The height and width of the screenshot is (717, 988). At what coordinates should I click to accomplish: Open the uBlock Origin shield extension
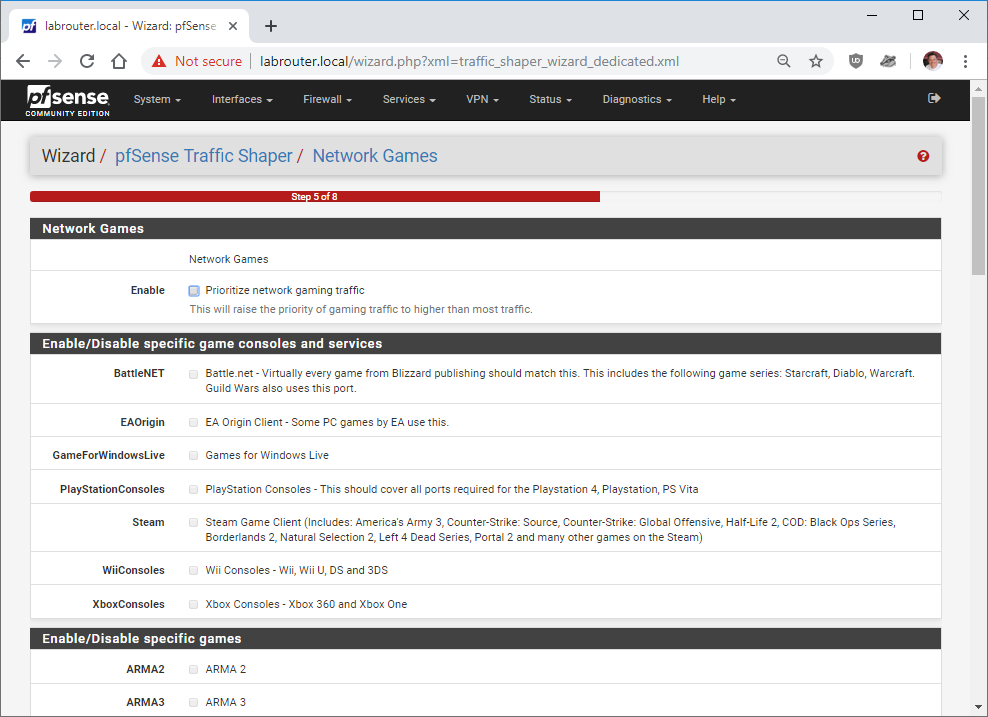coord(855,61)
